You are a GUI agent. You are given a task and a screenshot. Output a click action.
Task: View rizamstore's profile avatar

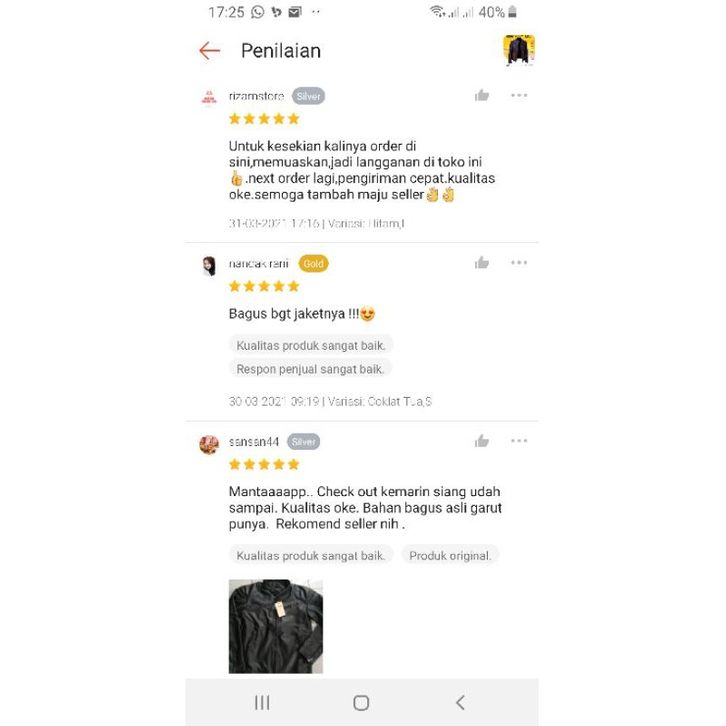[209, 98]
